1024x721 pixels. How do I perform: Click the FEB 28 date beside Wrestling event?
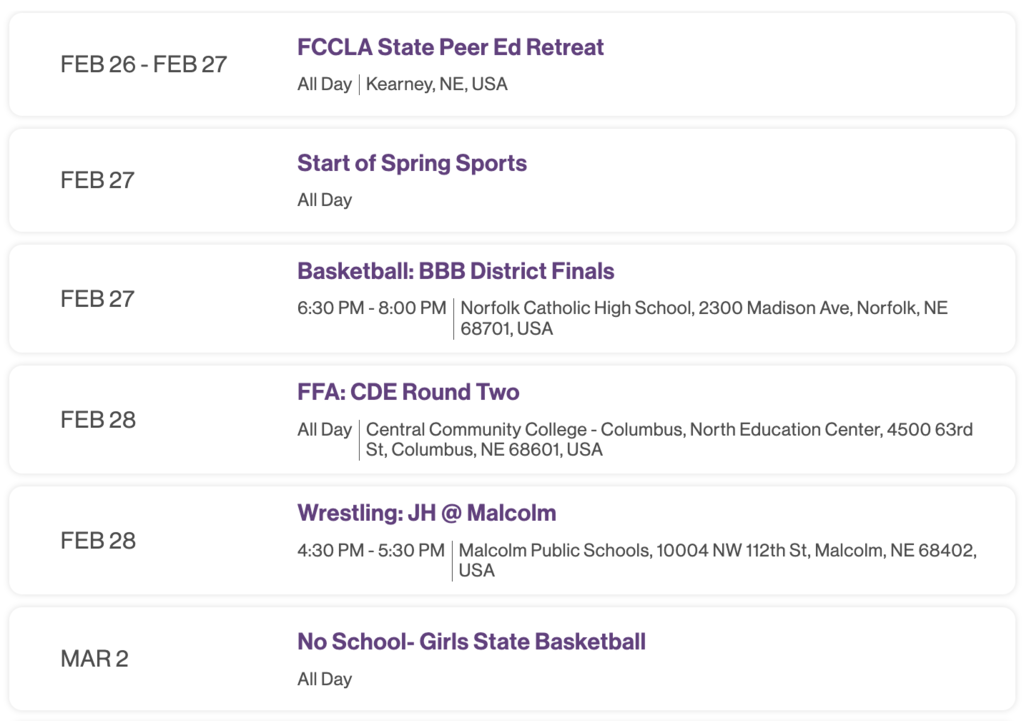coord(98,540)
